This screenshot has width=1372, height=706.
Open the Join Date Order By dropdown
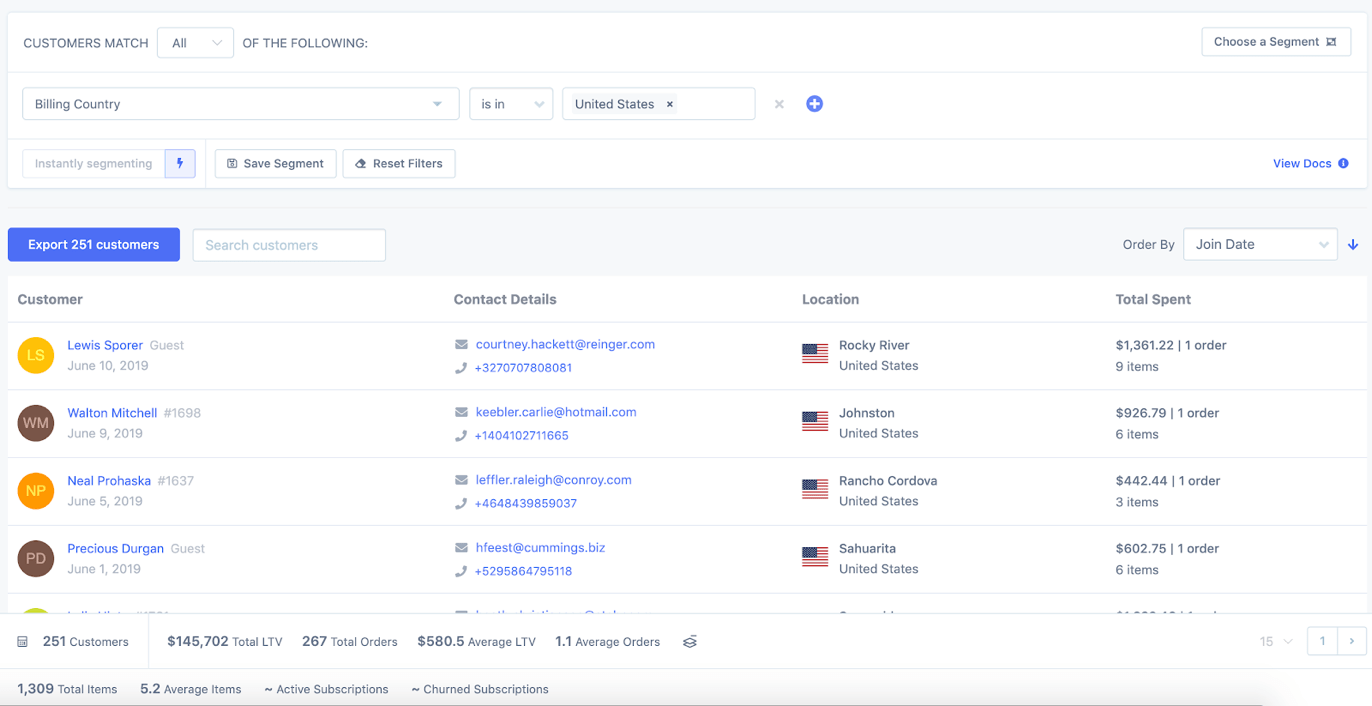pyautogui.click(x=1260, y=244)
